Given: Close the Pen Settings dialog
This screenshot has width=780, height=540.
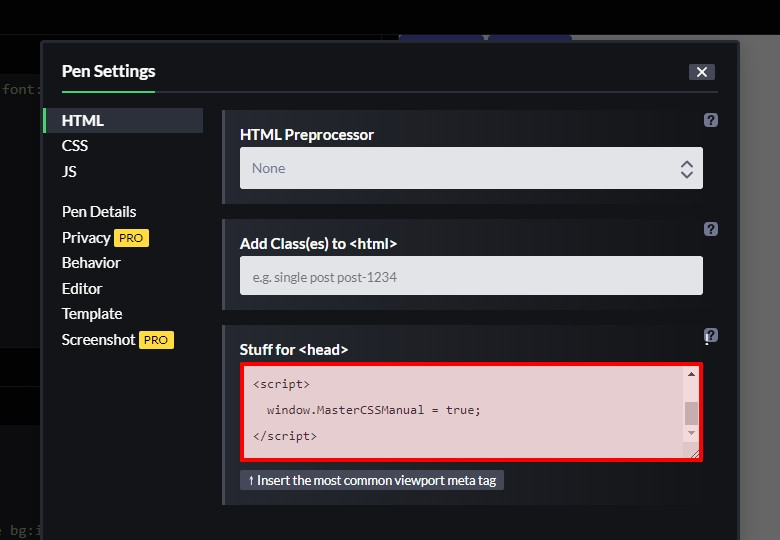Looking at the screenshot, I should (x=701, y=72).
